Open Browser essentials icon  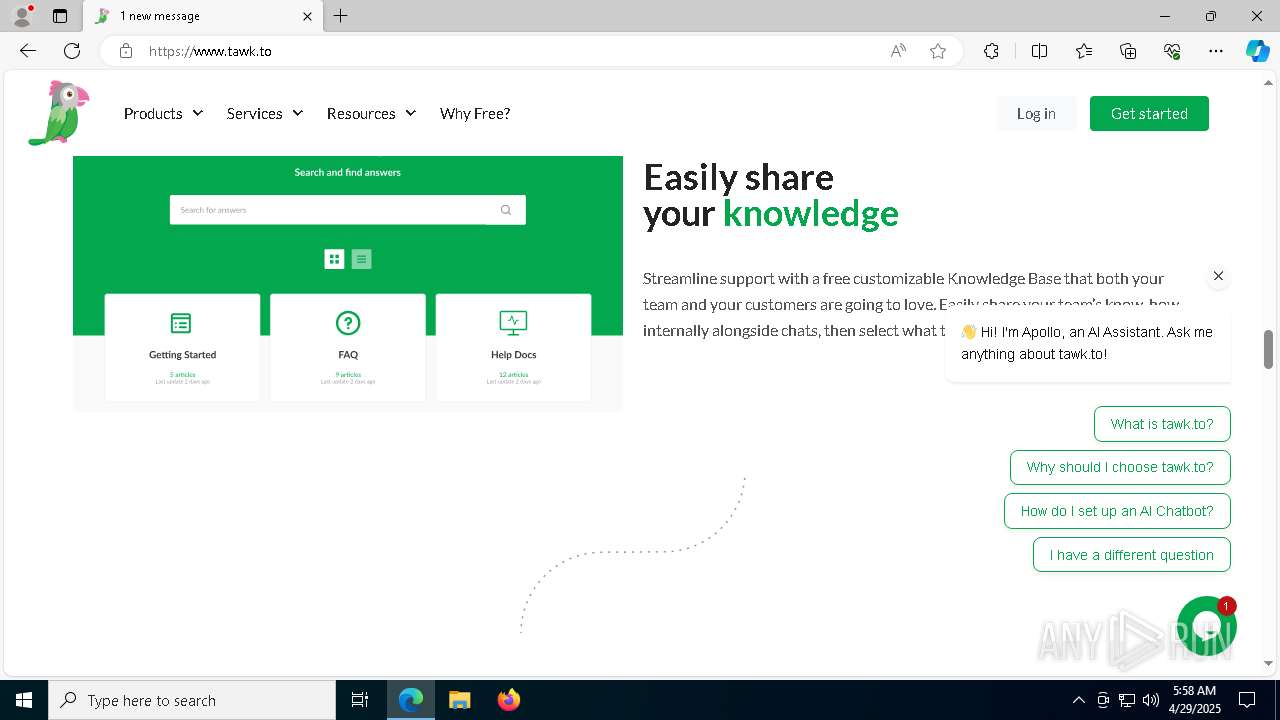tap(1172, 51)
